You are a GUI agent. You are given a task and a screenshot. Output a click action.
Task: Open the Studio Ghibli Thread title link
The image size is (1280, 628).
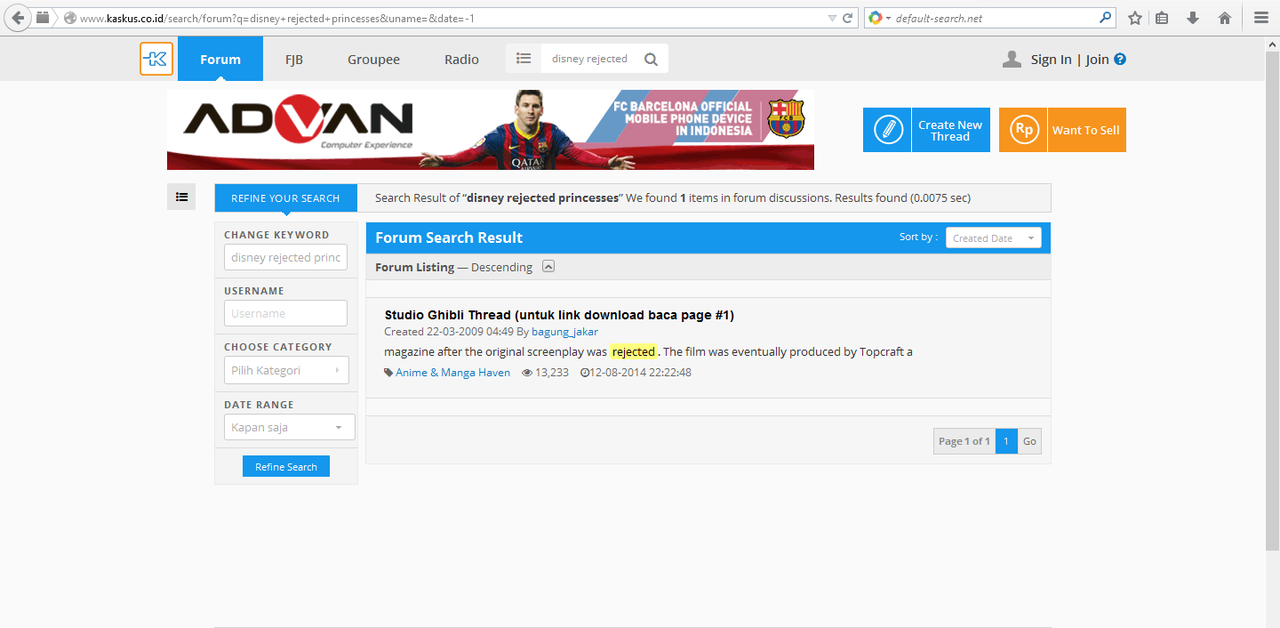(559, 315)
